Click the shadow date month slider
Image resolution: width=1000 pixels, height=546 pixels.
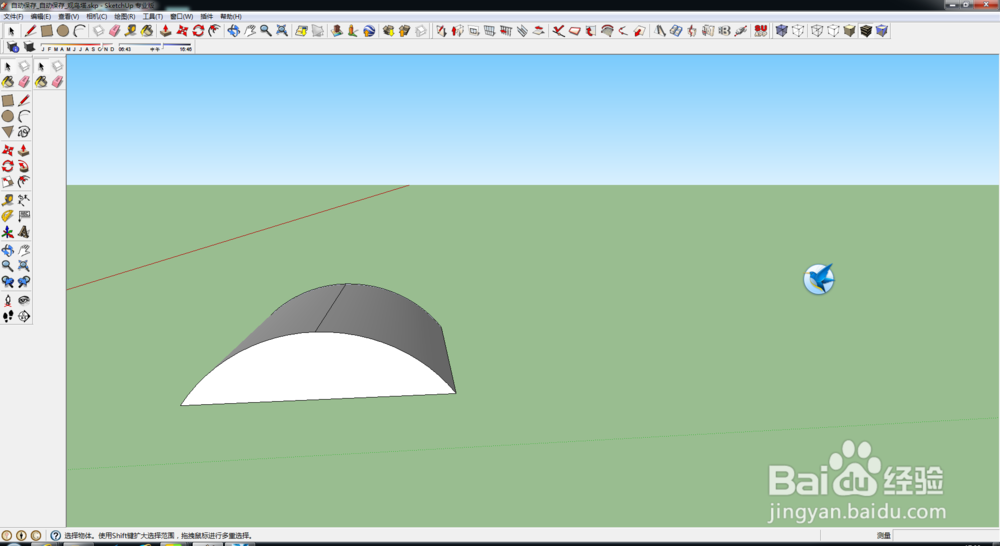[78, 47]
